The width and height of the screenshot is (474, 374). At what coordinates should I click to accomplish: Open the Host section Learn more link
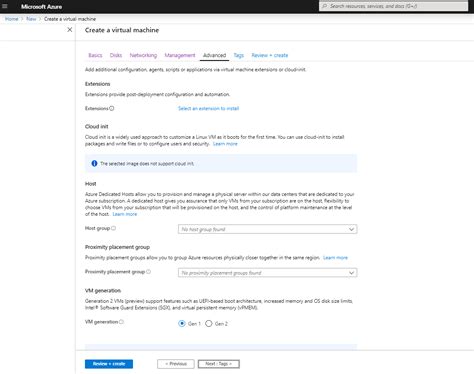point(125,214)
